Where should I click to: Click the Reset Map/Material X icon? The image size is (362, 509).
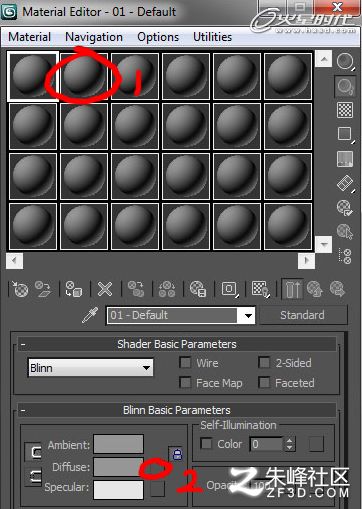pyautogui.click(x=105, y=289)
